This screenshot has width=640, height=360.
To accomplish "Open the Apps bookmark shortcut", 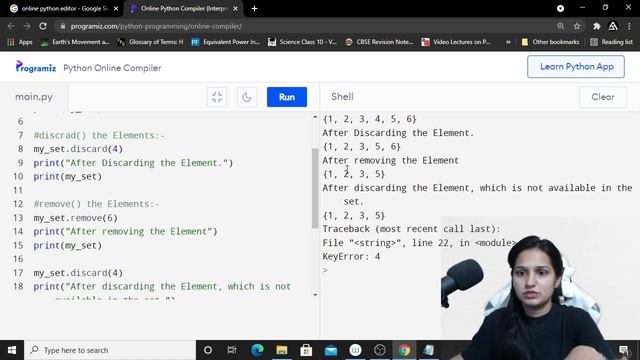I will 20,42.
